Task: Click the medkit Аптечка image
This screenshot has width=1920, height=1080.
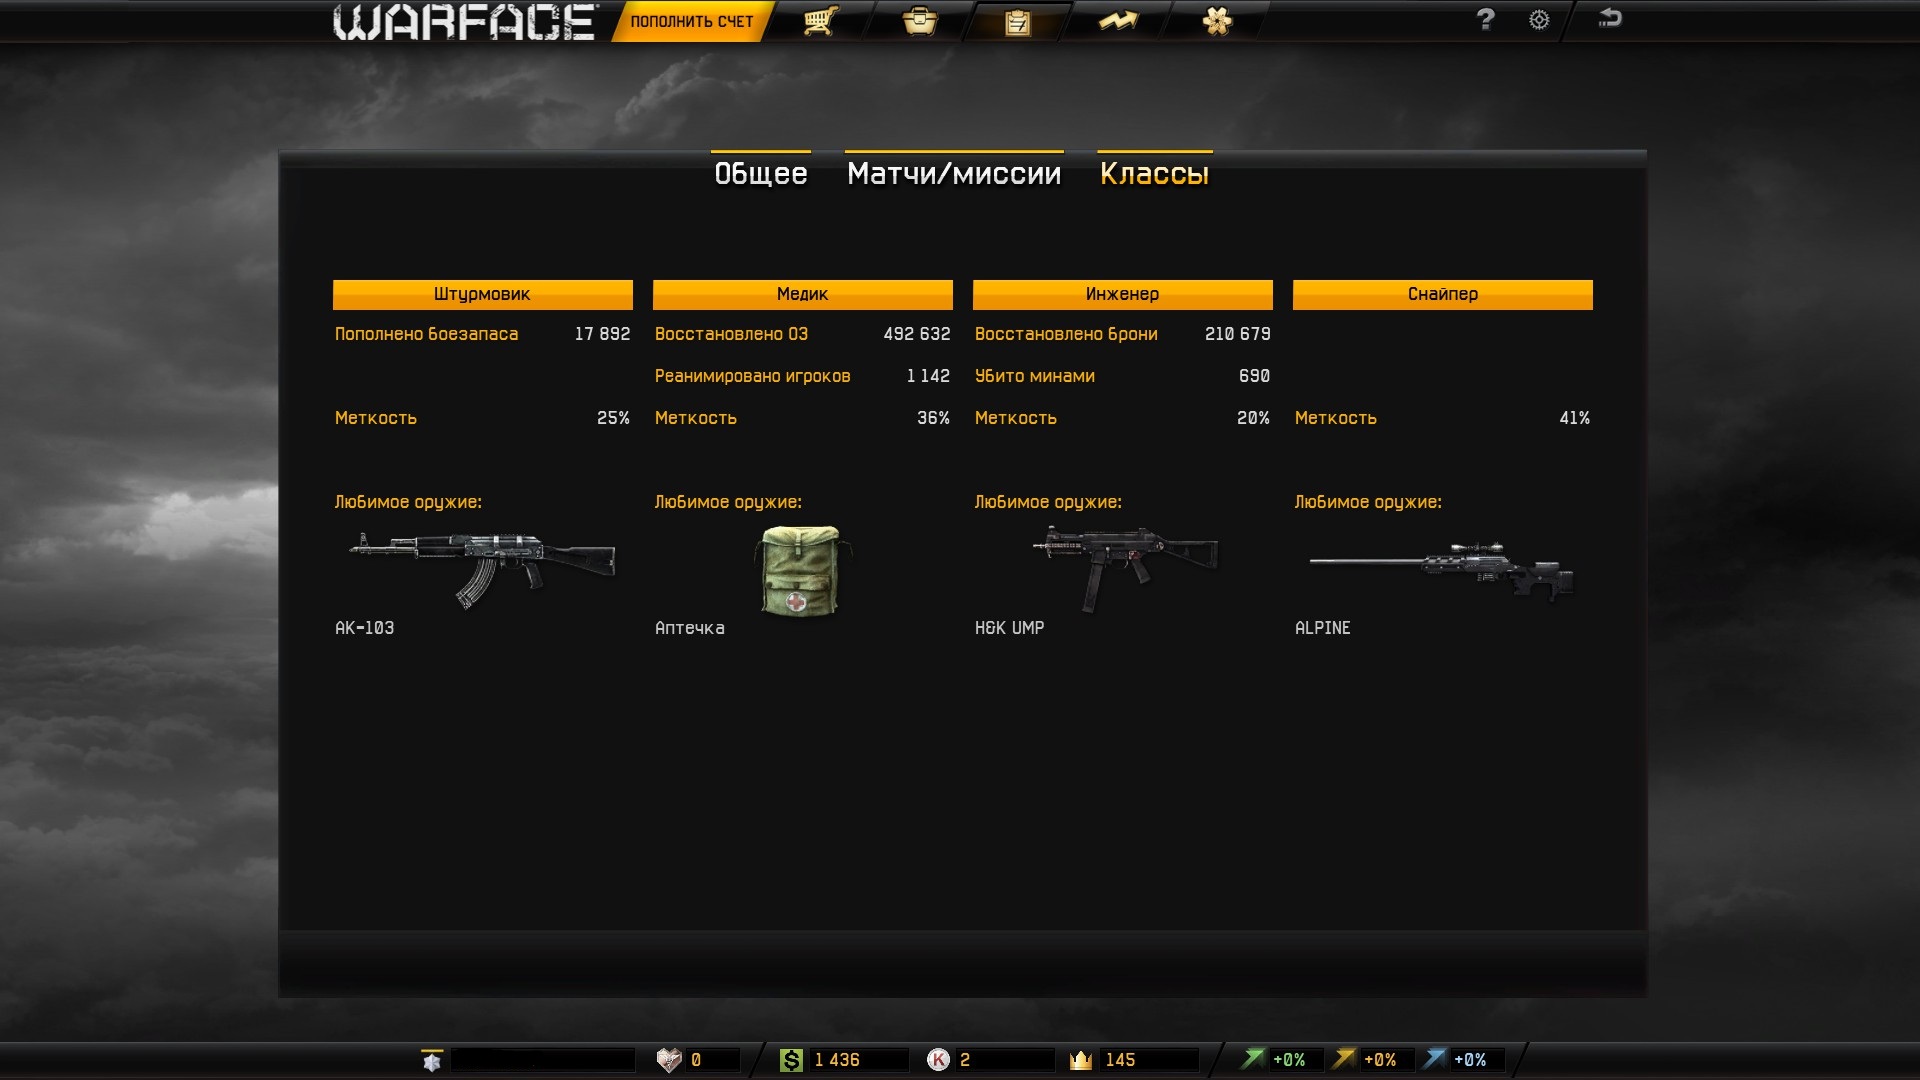Action: click(800, 571)
